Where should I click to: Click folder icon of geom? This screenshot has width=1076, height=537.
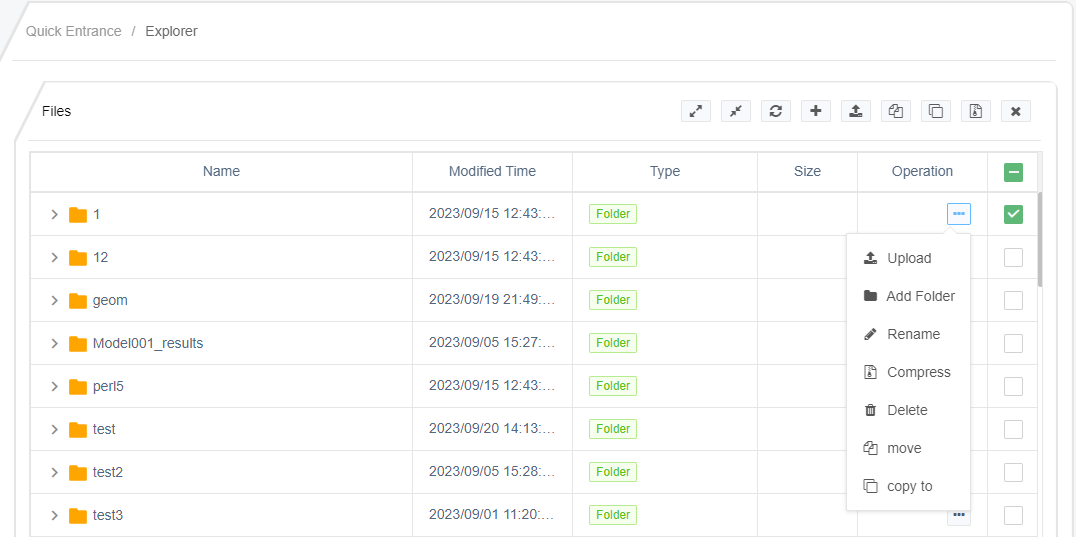78,300
